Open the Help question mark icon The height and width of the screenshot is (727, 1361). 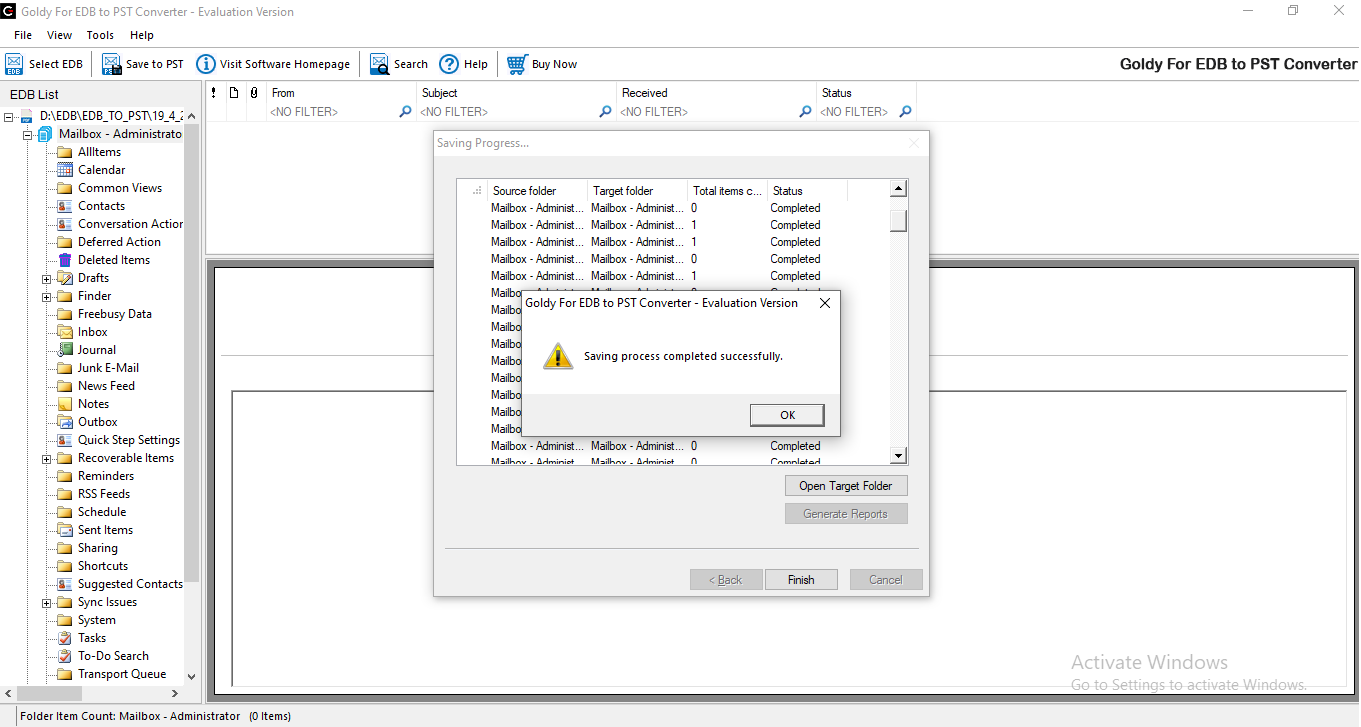[449, 64]
